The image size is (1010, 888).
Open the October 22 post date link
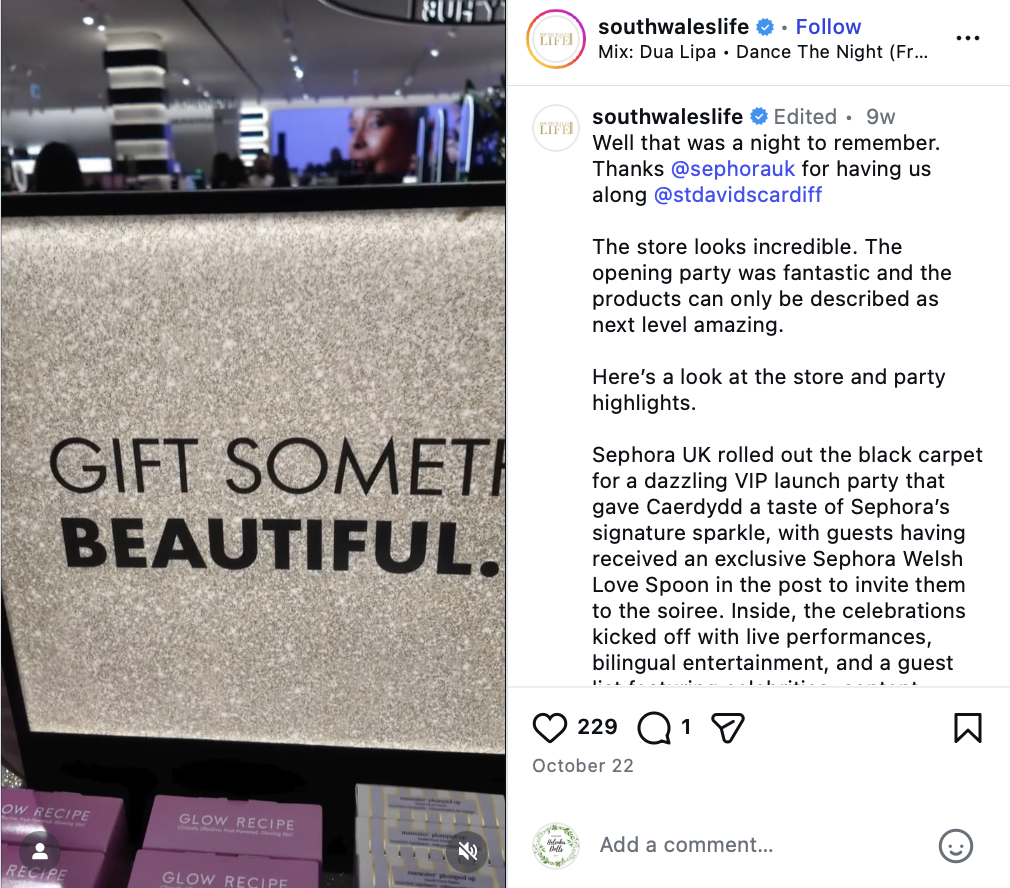pos(583,766)
